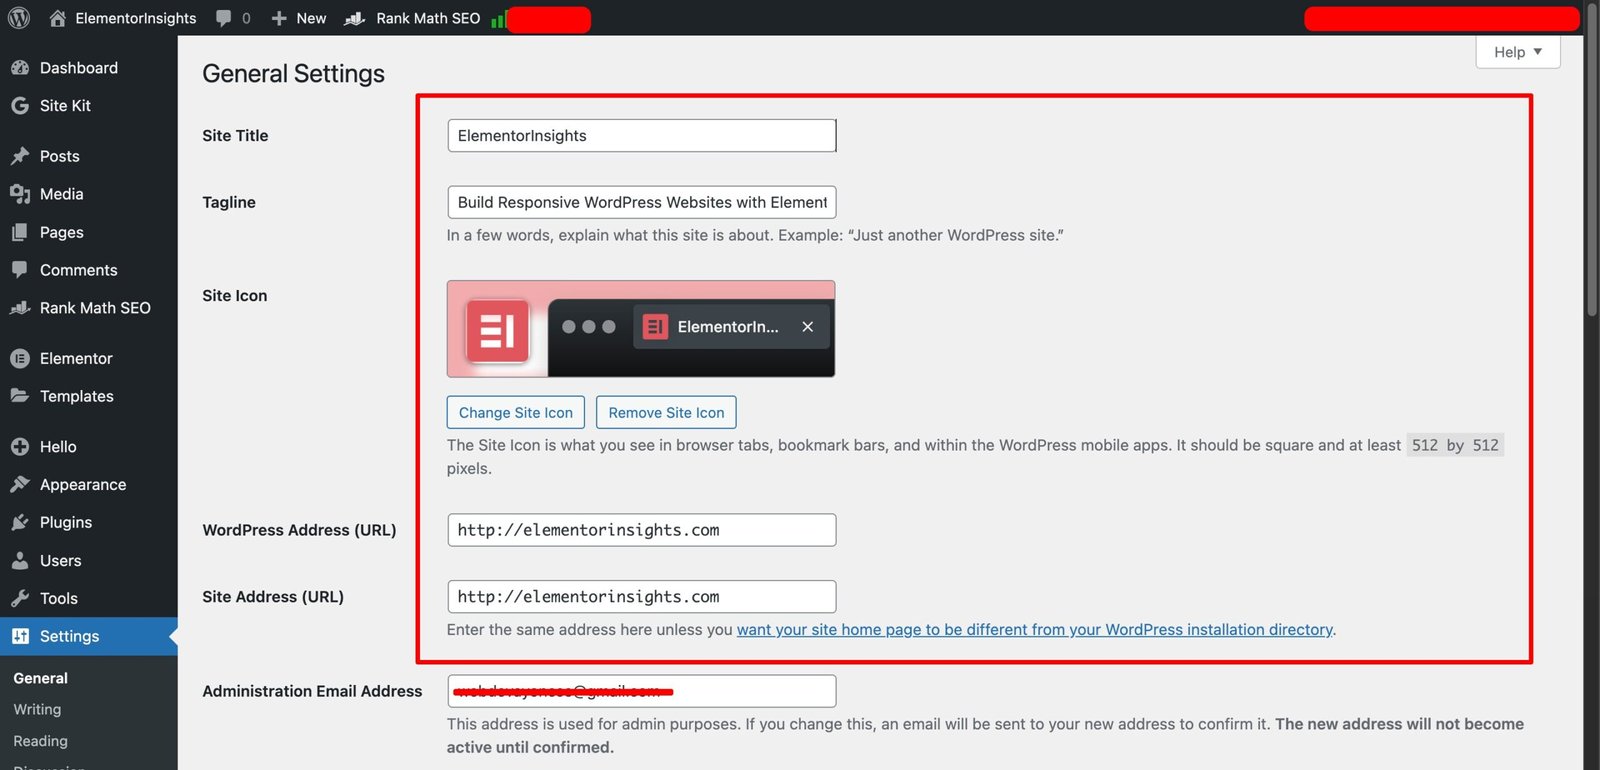The image size is (1600, 770).
Task: Click the Elementor icon in sidebar
Action: (x=20, y=358)
